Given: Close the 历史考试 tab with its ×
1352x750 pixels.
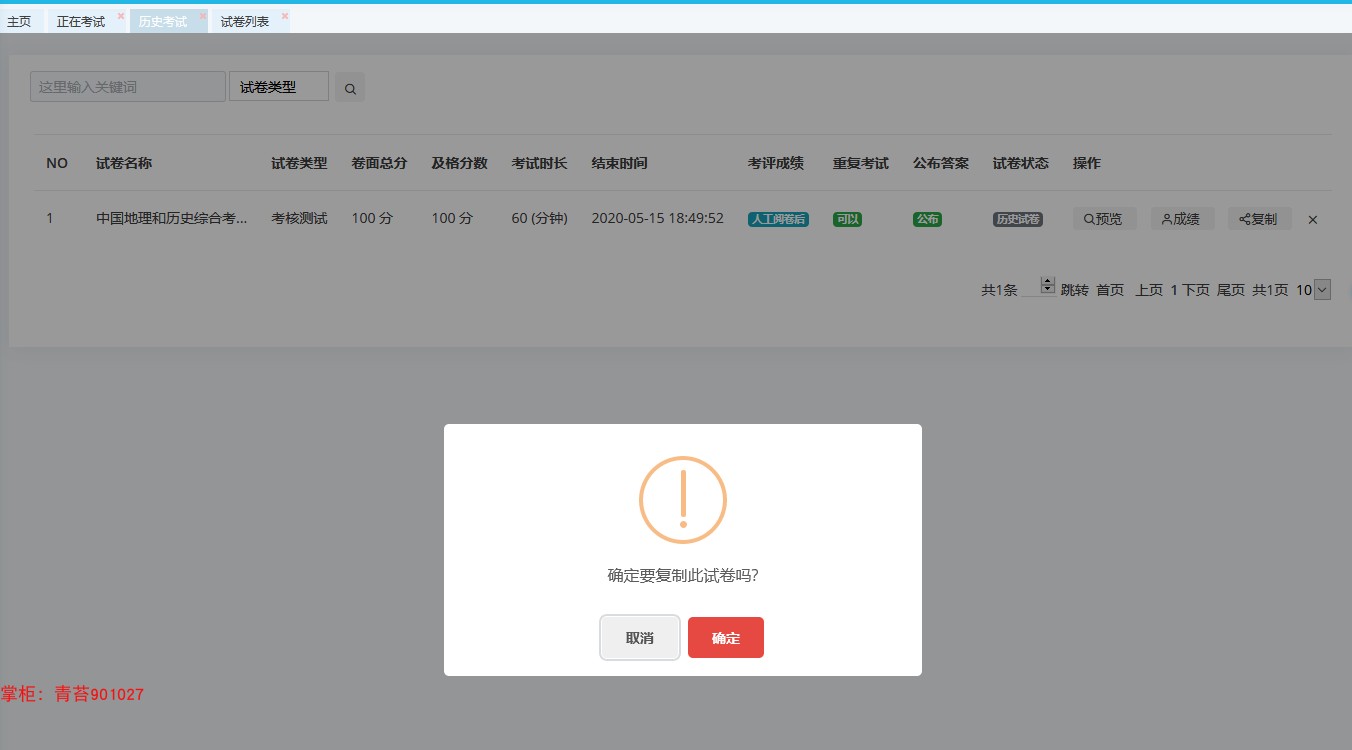Looking at the screenshot, I should pos(203,16).
